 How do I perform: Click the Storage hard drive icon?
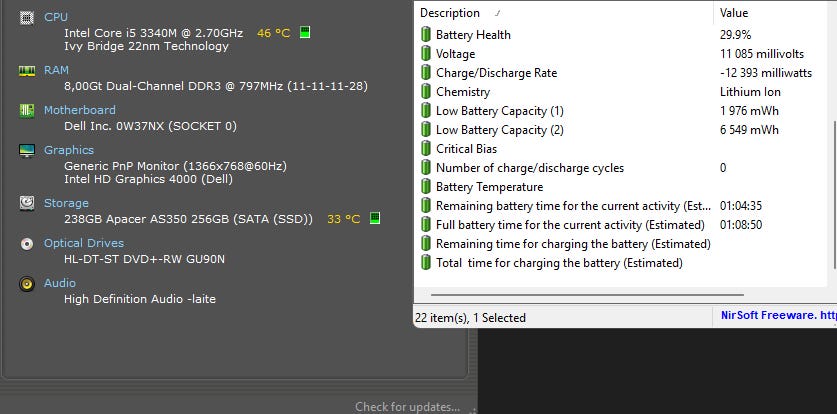coord(27,203)
